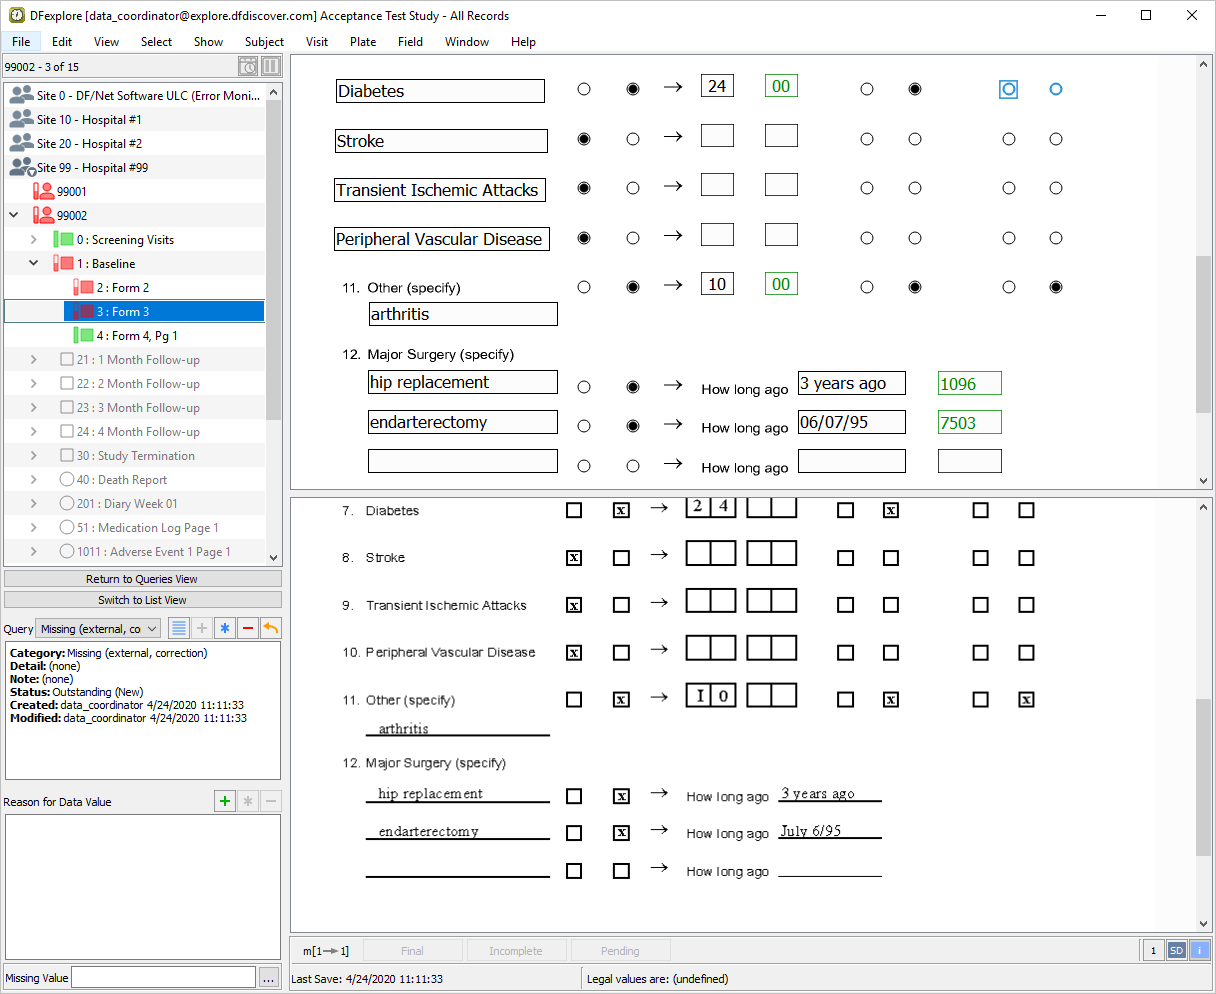Expand the 0 : Screening Visits node
1216x994 pixels.
coord(33,240)
